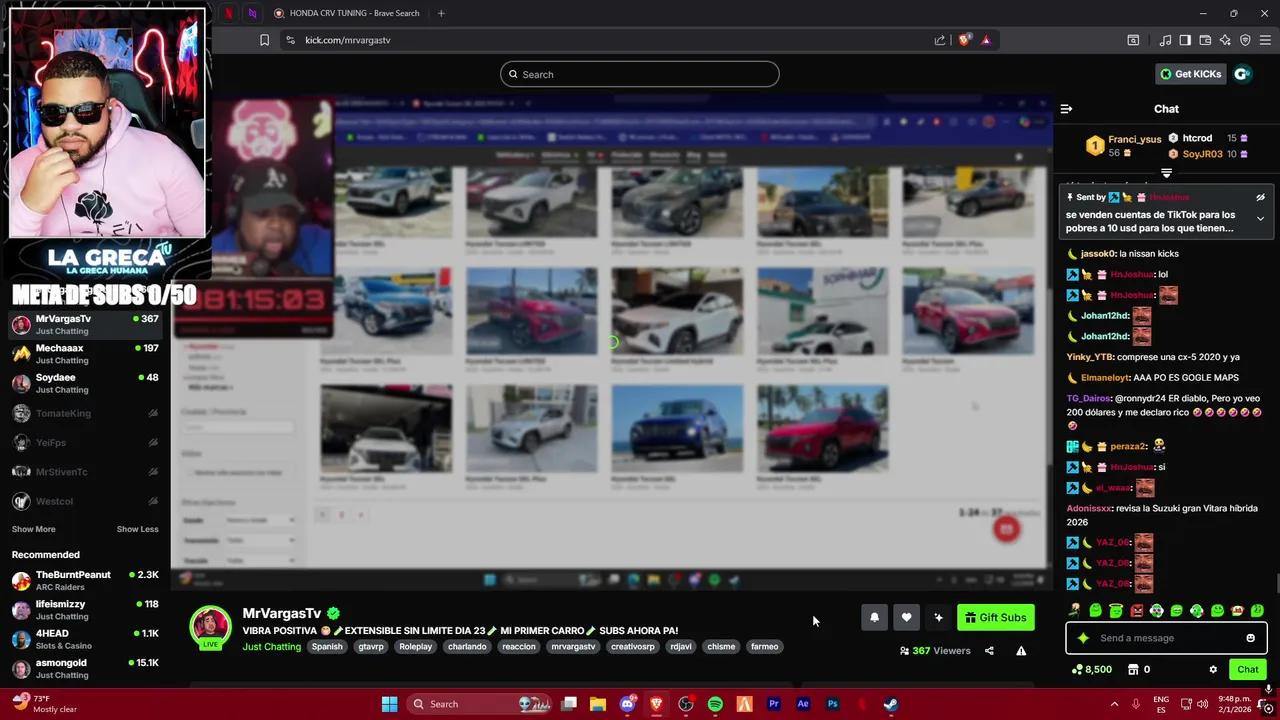Click MrVargasTv avatar with LIVE badge
This screenshot has width=1280, height=720.
210,627
